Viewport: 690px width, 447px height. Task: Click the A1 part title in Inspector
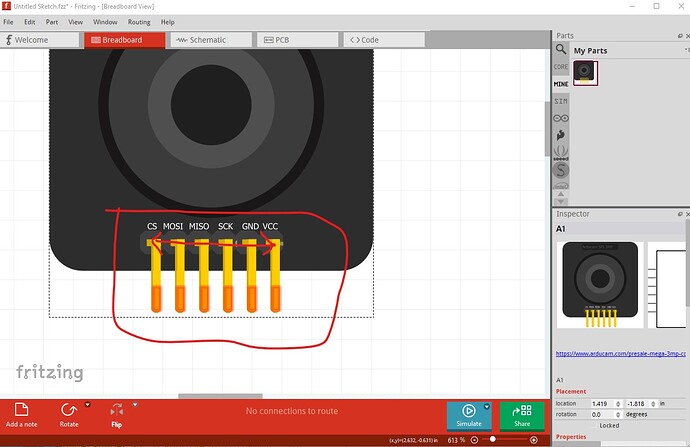coord(560,229)
